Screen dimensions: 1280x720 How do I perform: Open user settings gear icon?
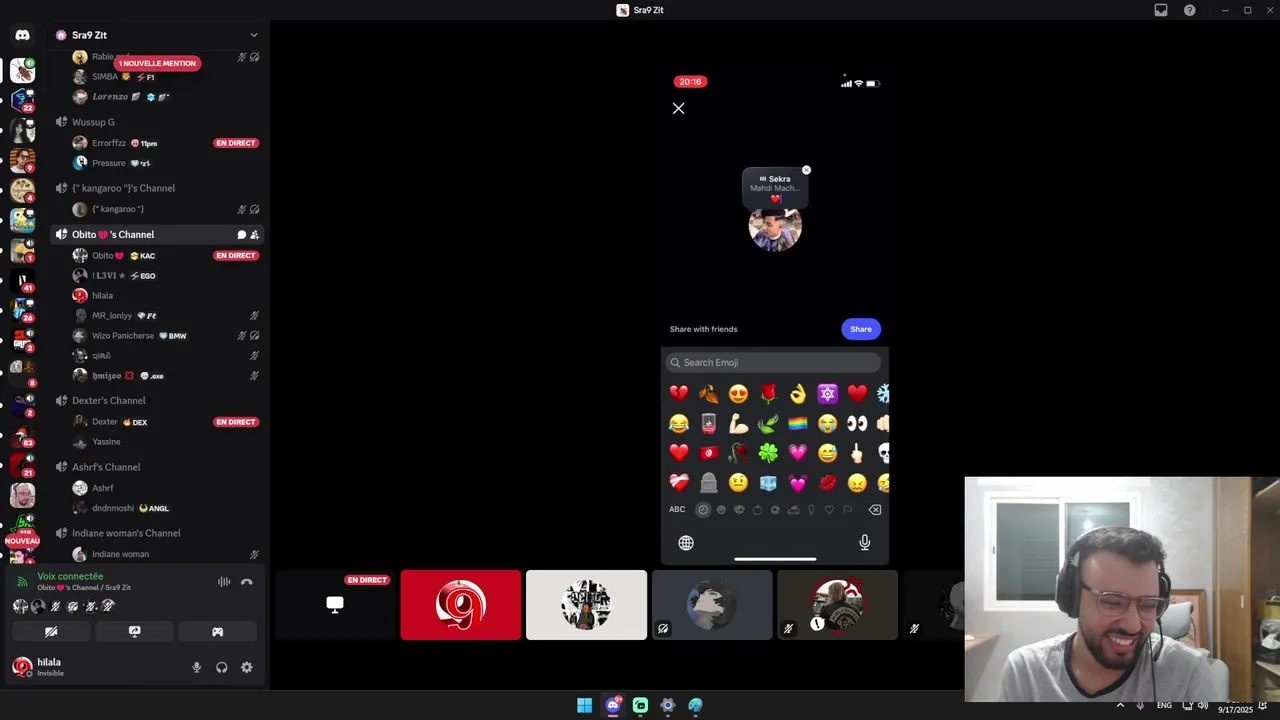click(247, 667)
